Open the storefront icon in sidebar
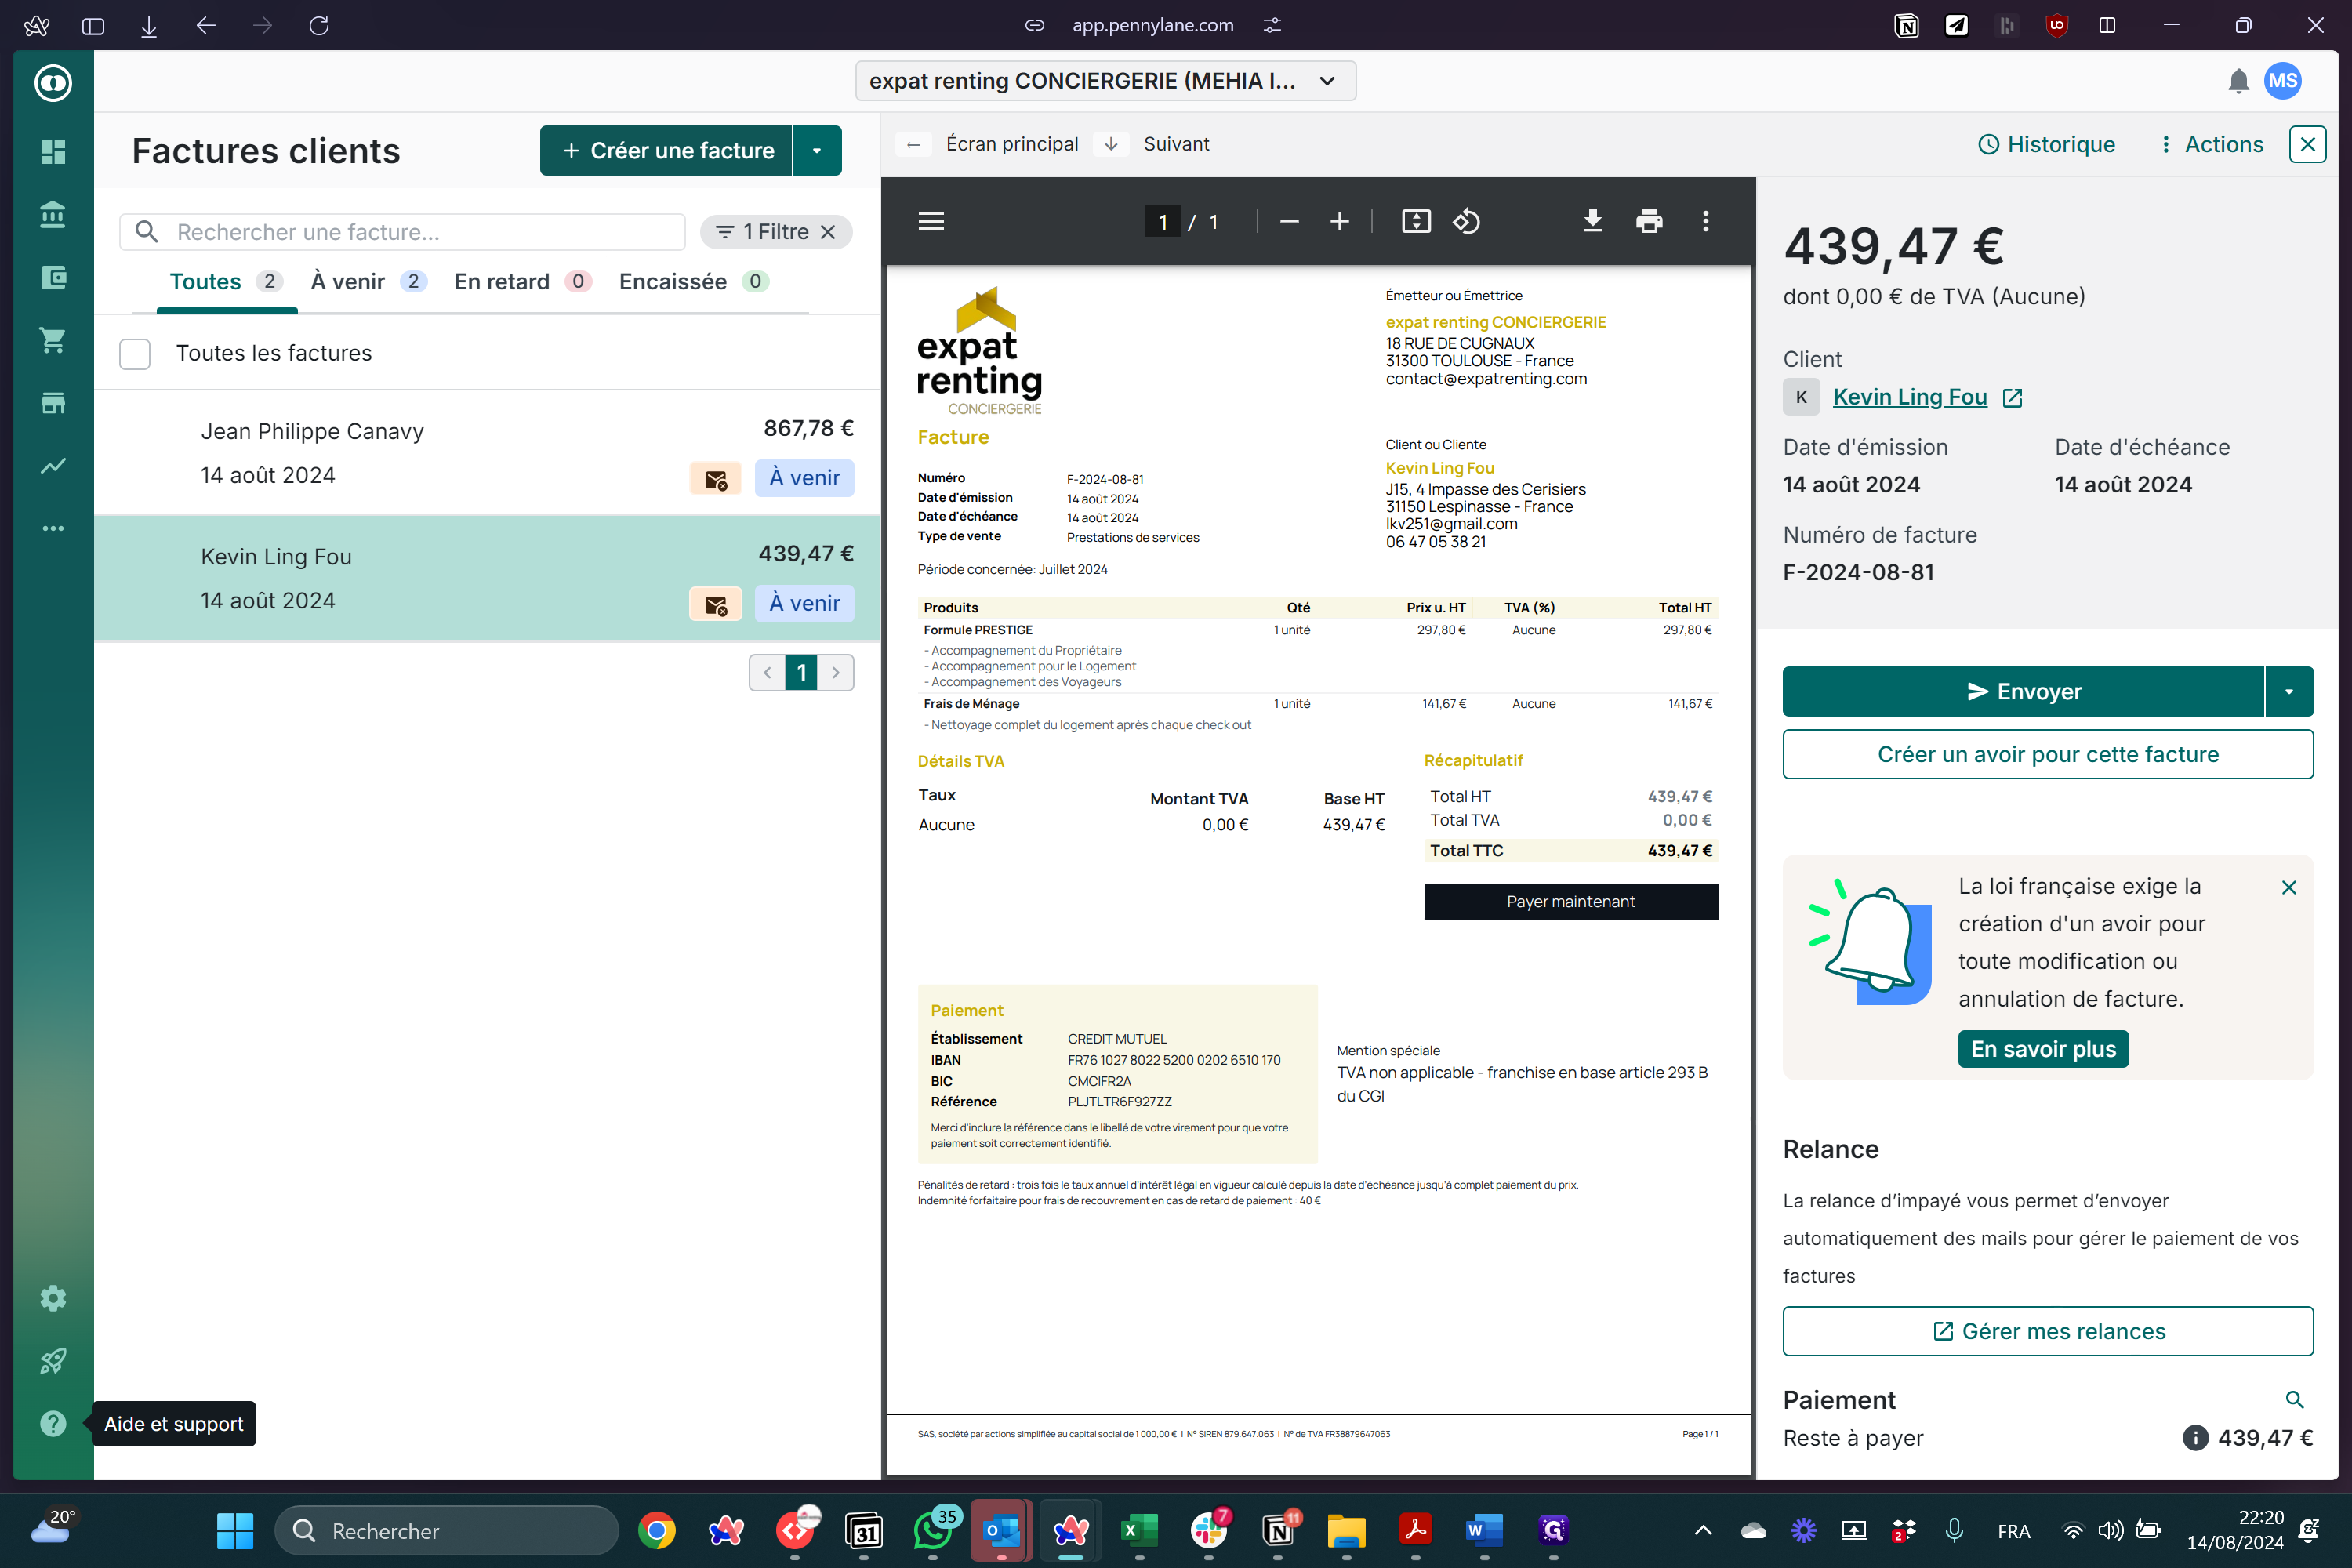2352x1568 pixels. click(53, 403)
